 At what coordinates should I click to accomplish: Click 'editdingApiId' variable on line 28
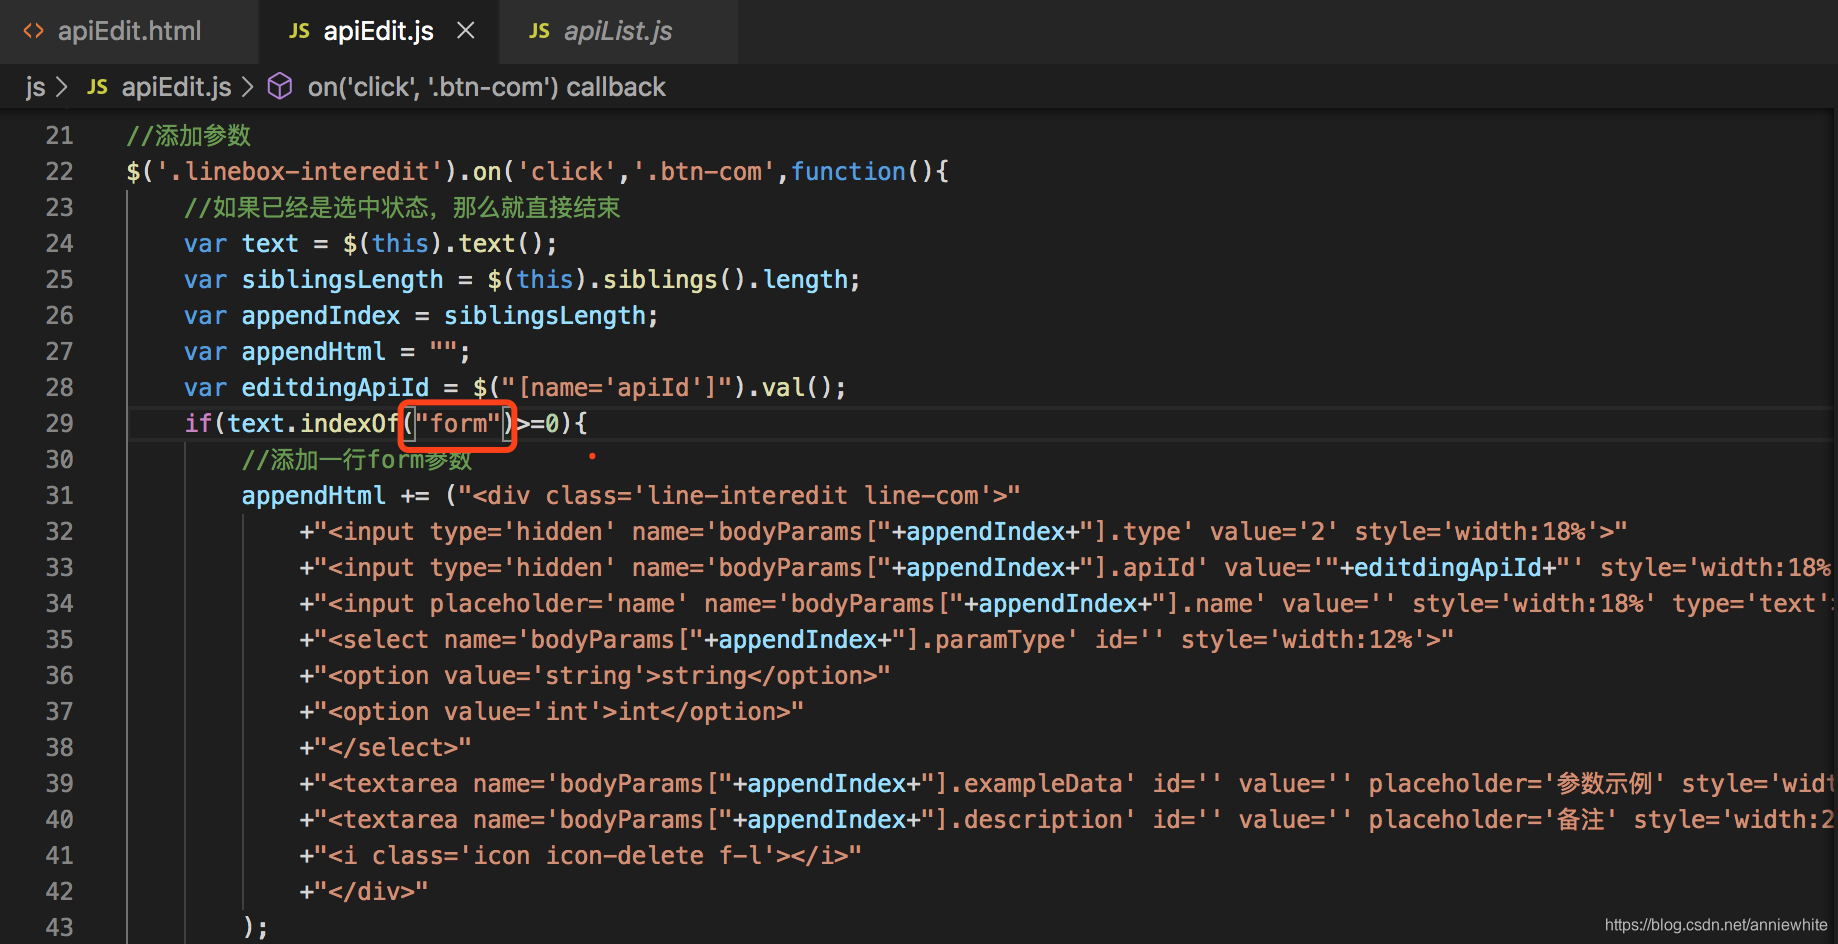coord(335,387)
